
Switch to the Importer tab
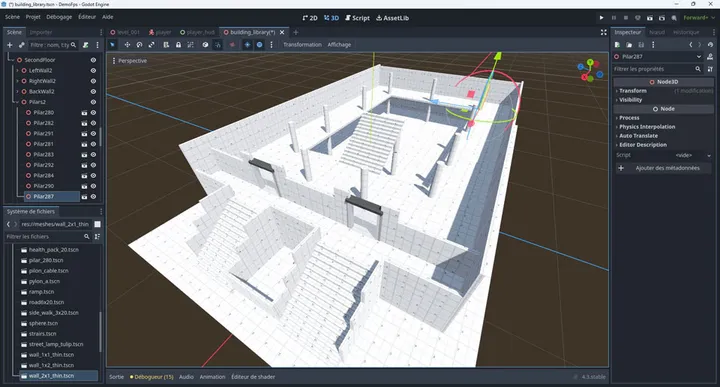click(41, 32)
